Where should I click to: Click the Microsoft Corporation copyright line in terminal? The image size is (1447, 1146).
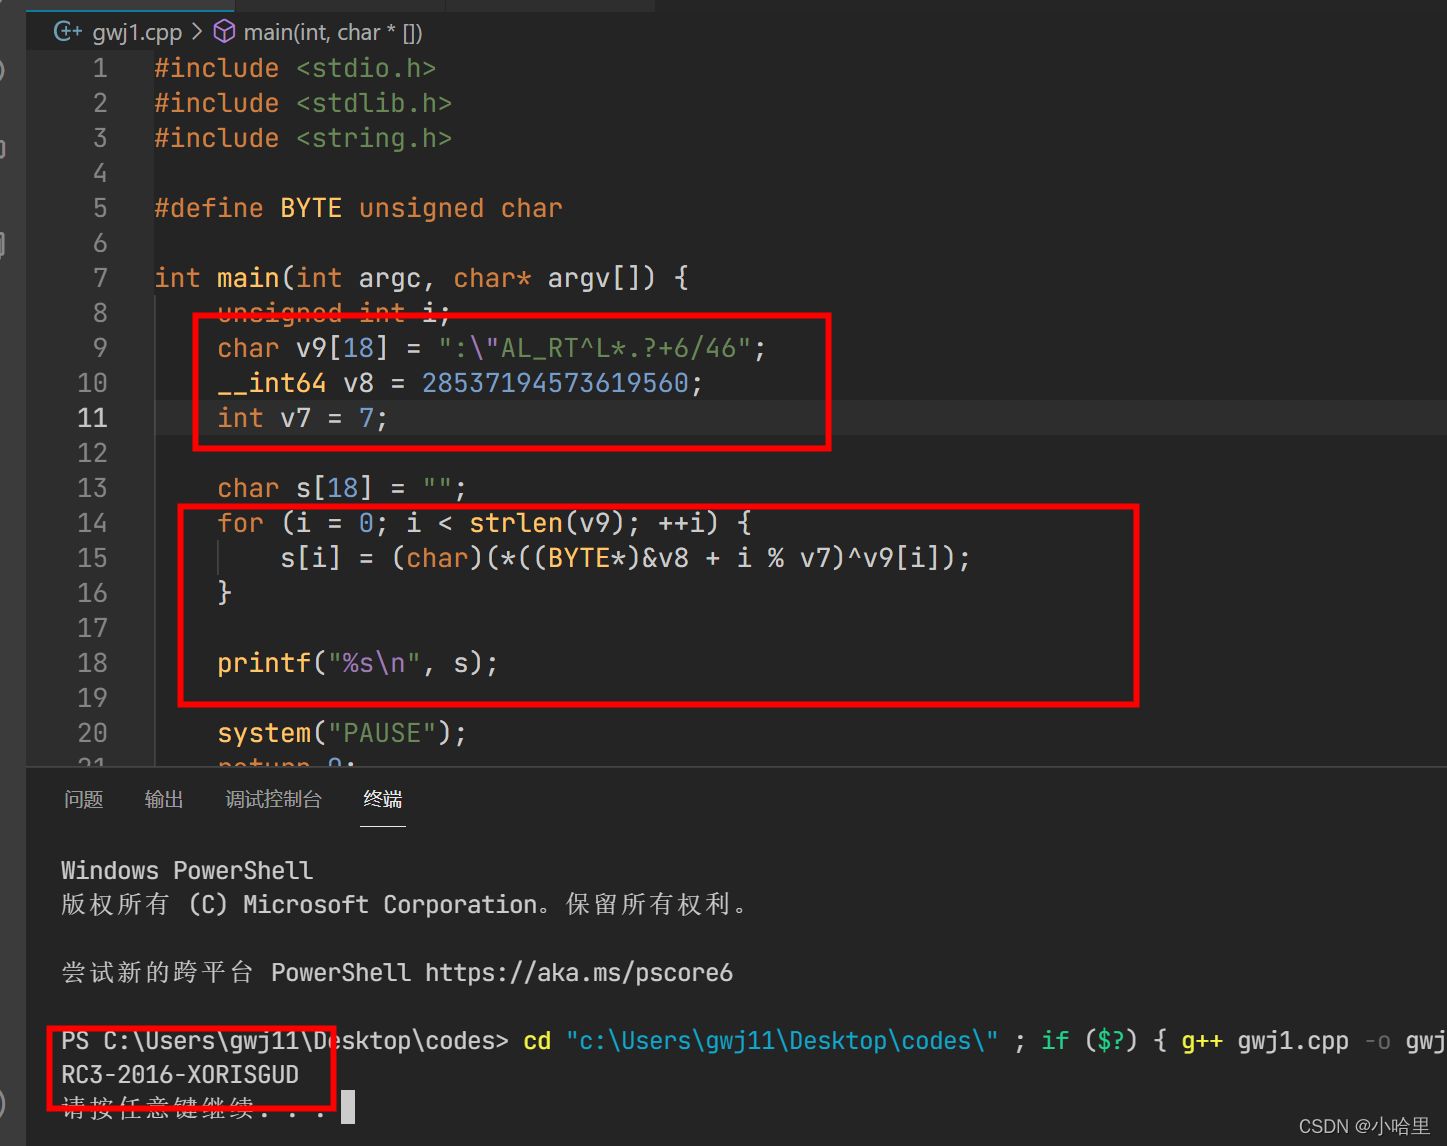tap(405, 904)
